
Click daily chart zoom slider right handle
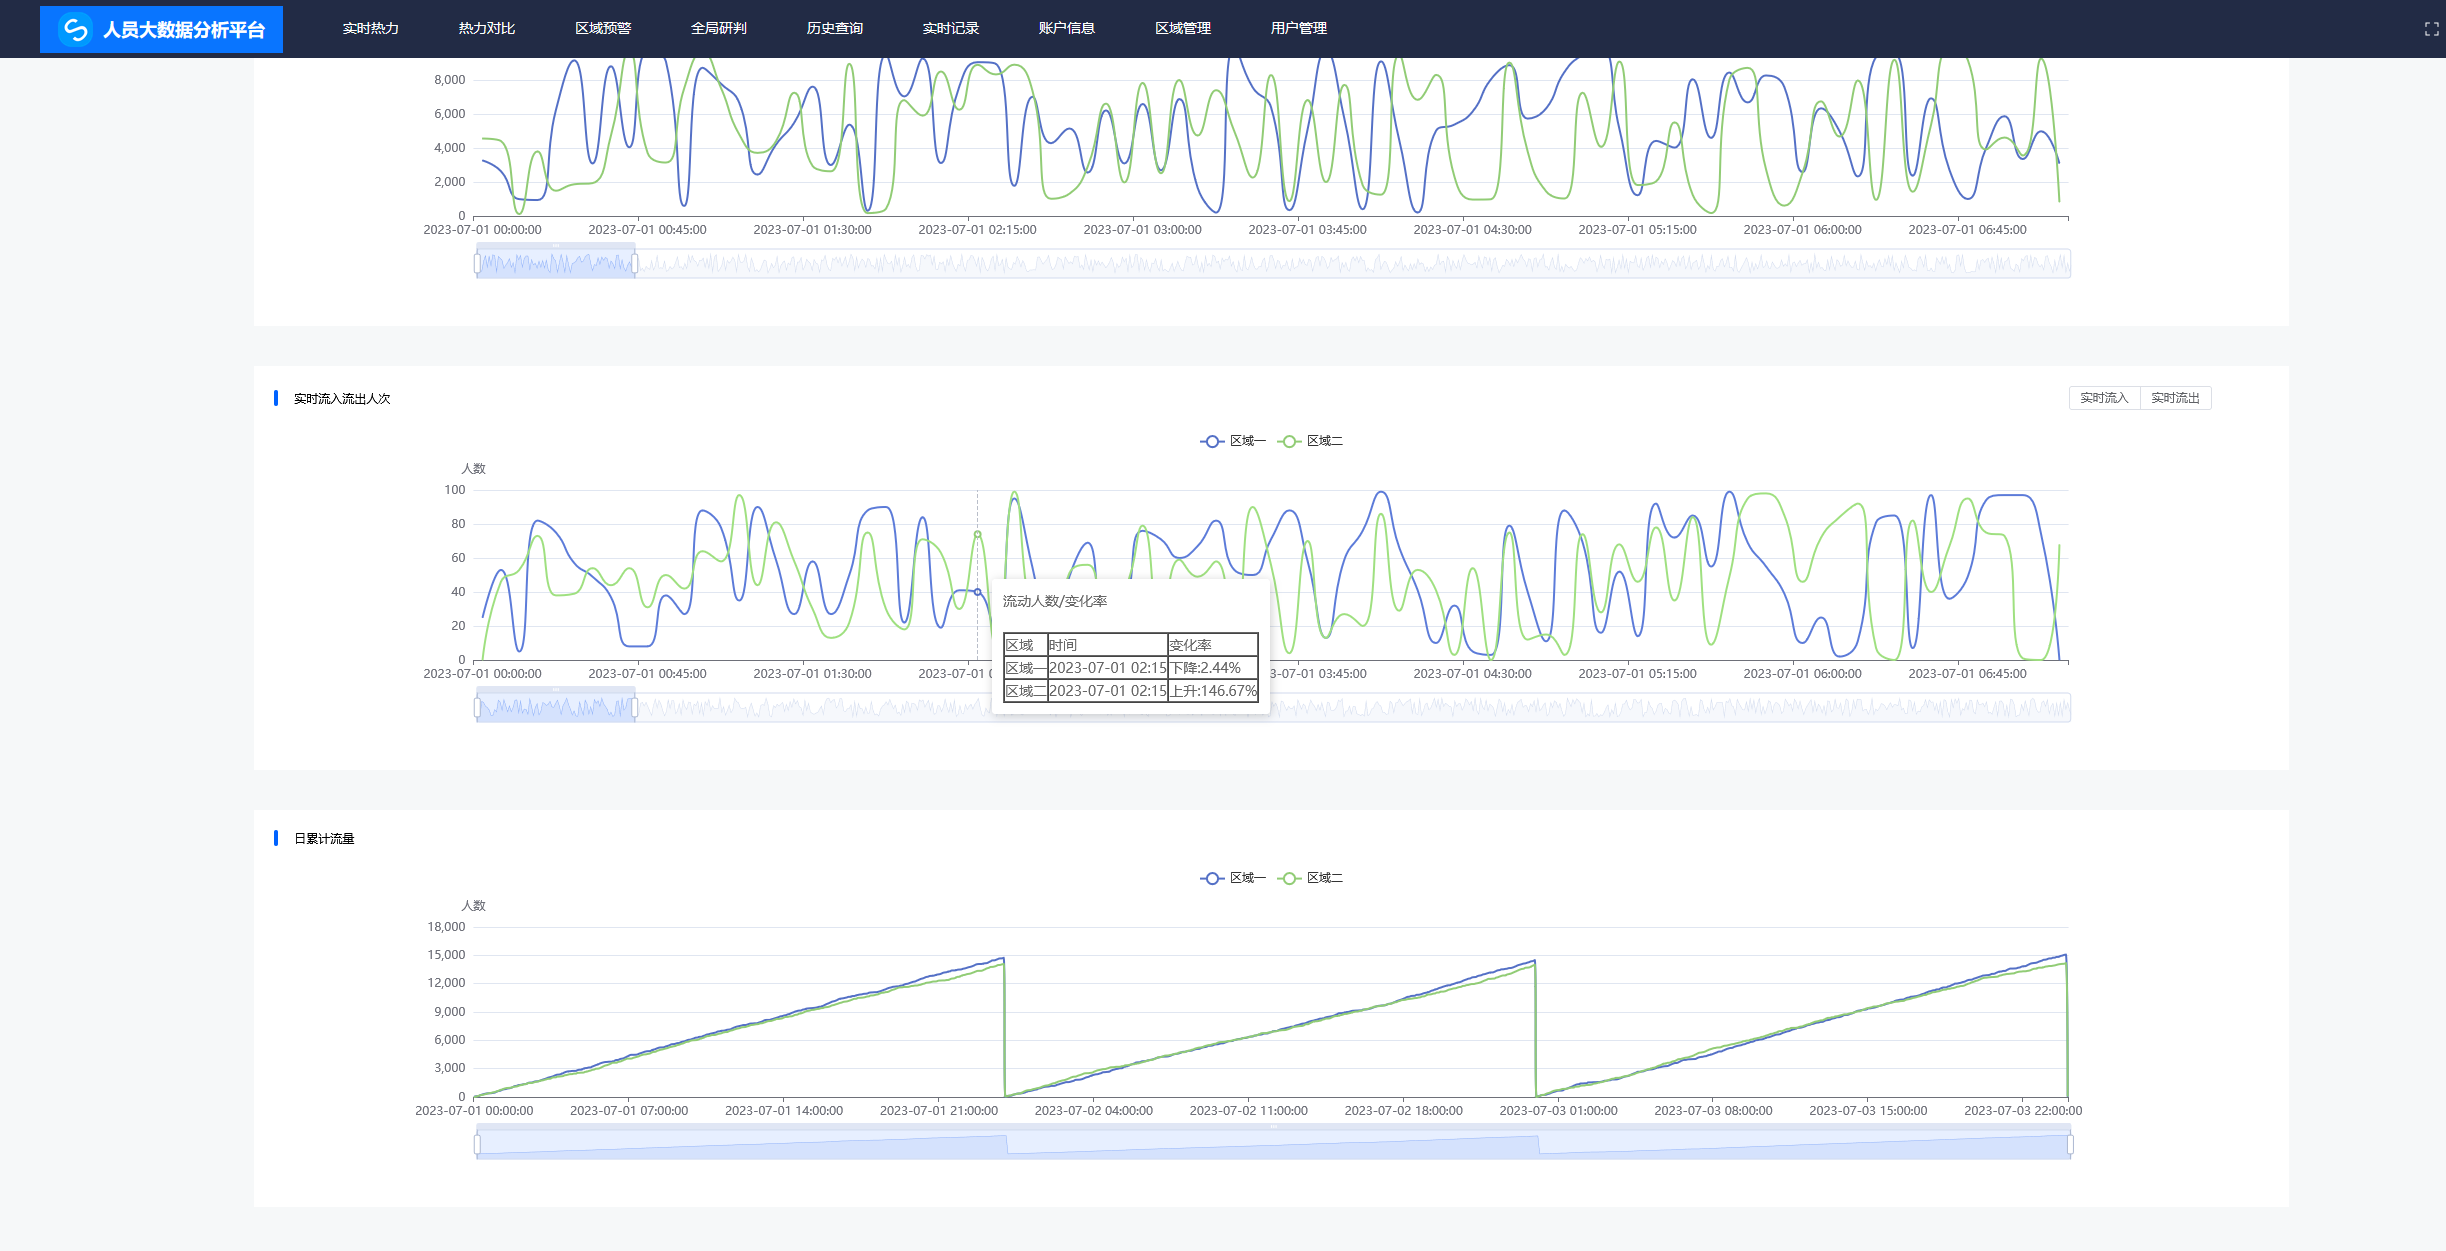pyautogui.click(x=2070, y=1145)
